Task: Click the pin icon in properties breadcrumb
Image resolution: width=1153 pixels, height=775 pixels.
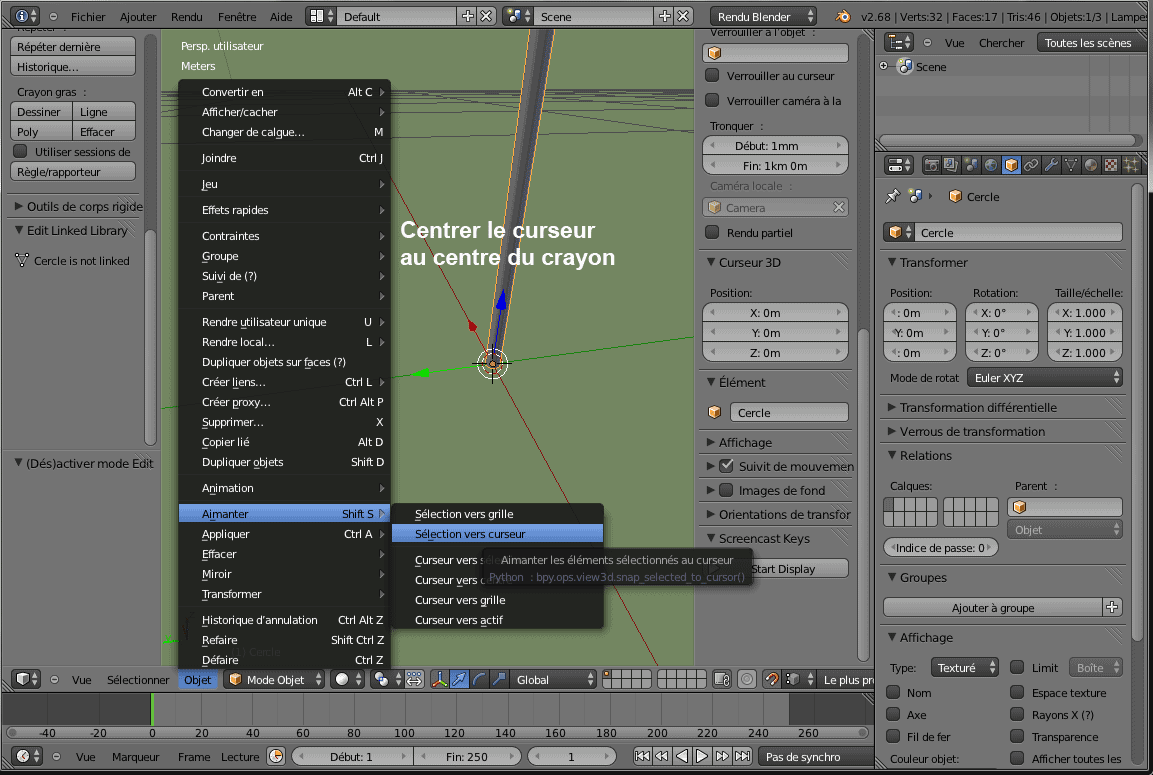Action: [893, 196]
